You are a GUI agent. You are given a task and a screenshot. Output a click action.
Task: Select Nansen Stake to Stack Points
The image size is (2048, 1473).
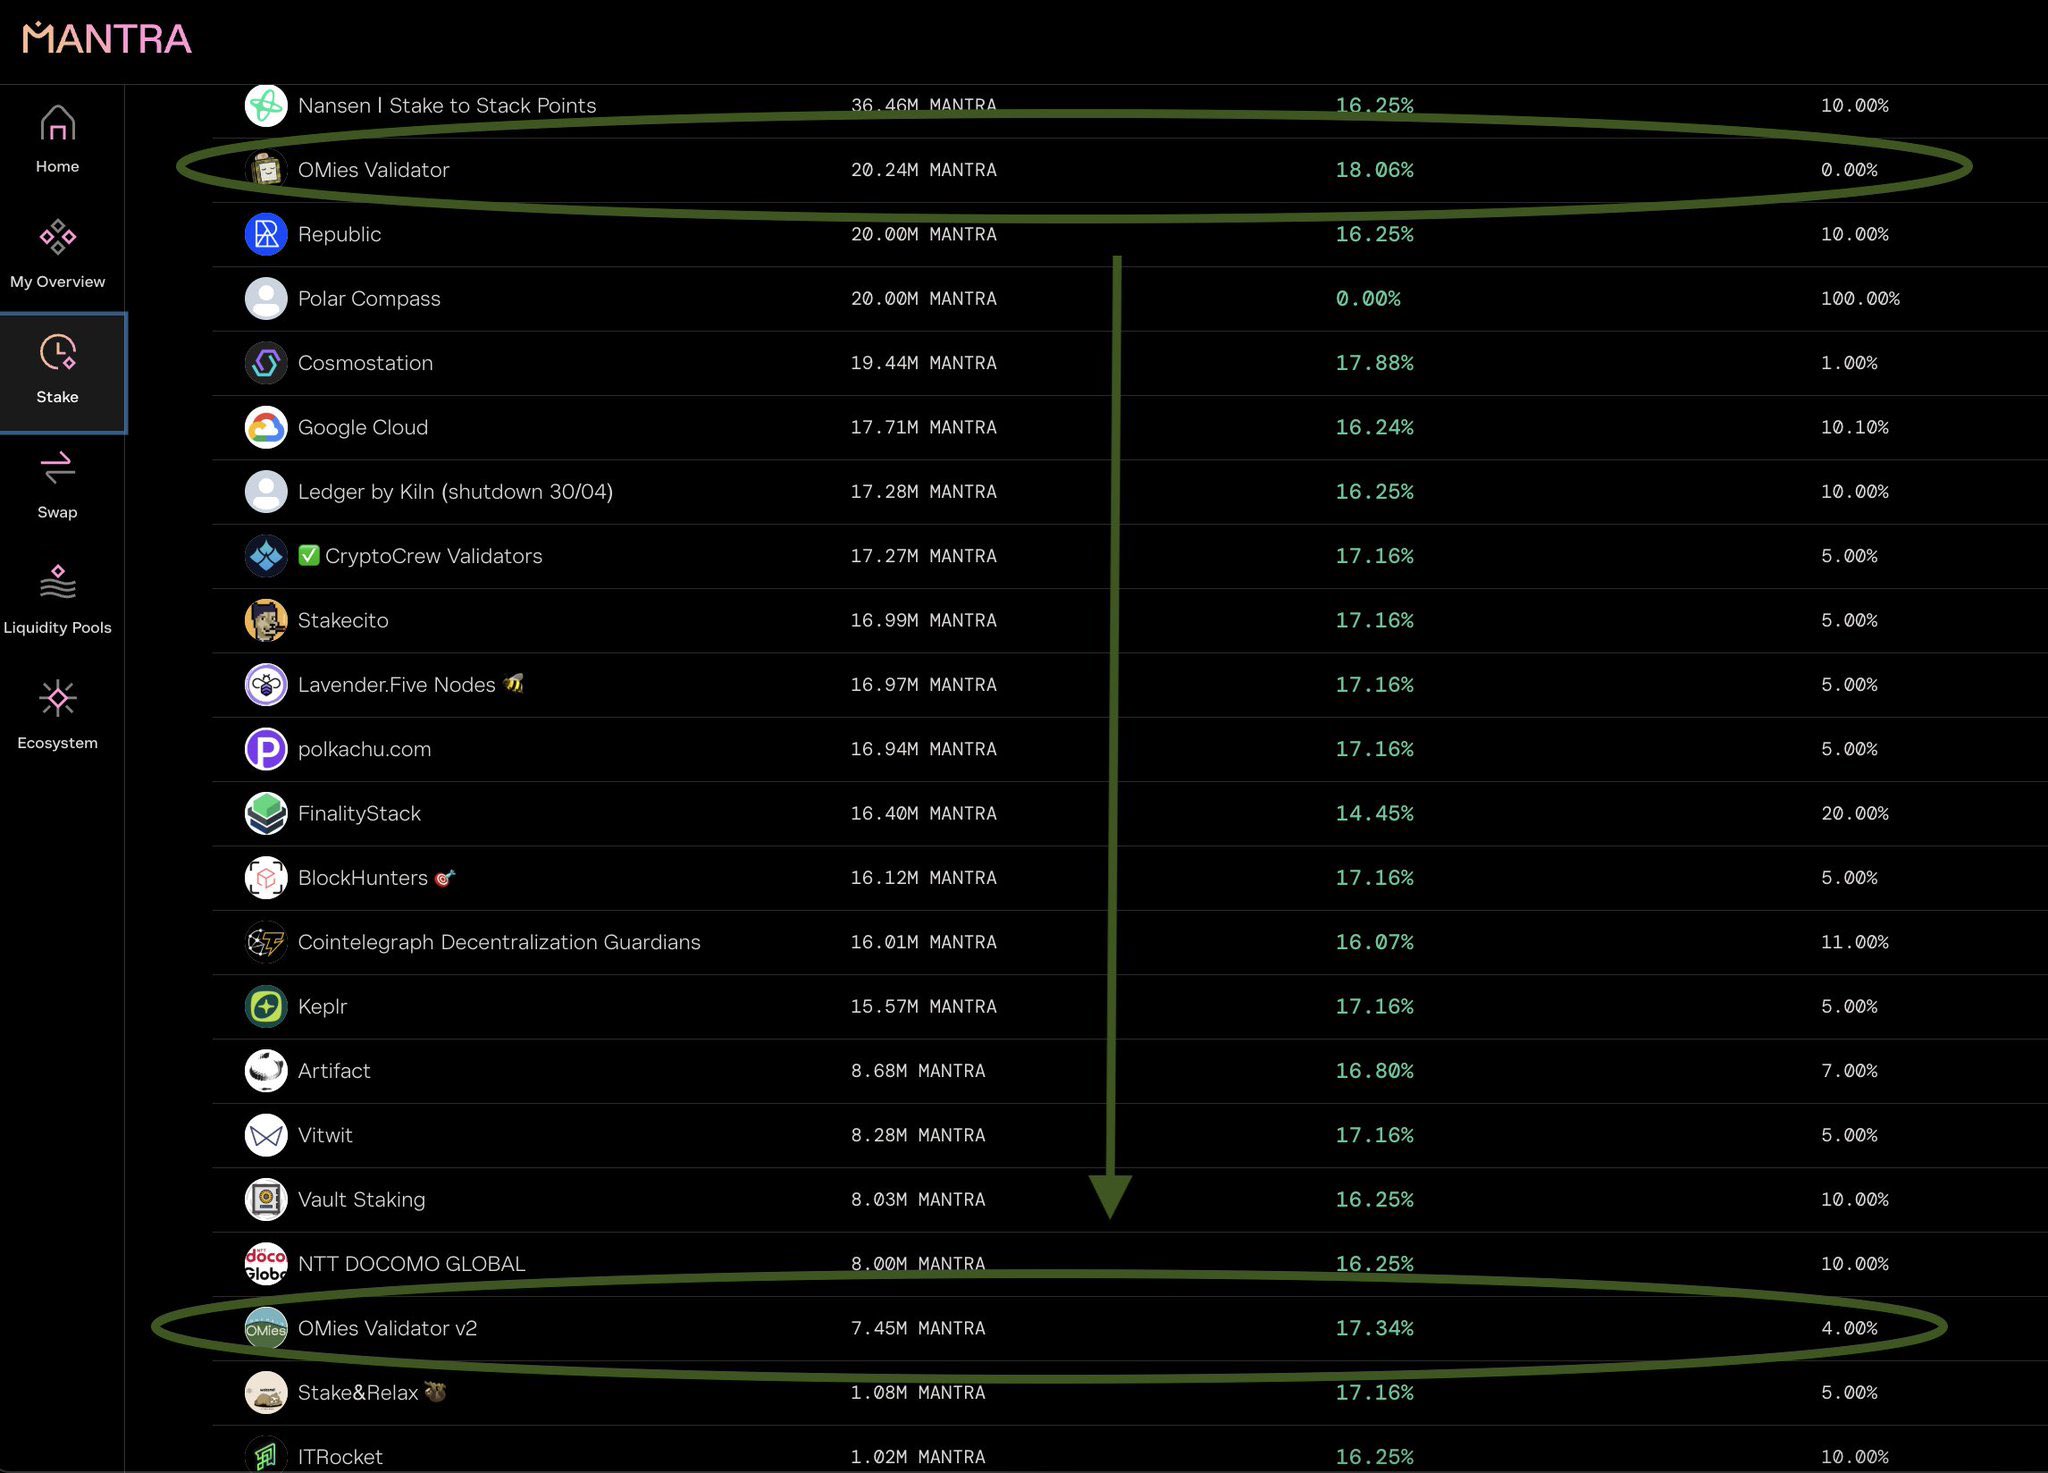coord(446,106)
